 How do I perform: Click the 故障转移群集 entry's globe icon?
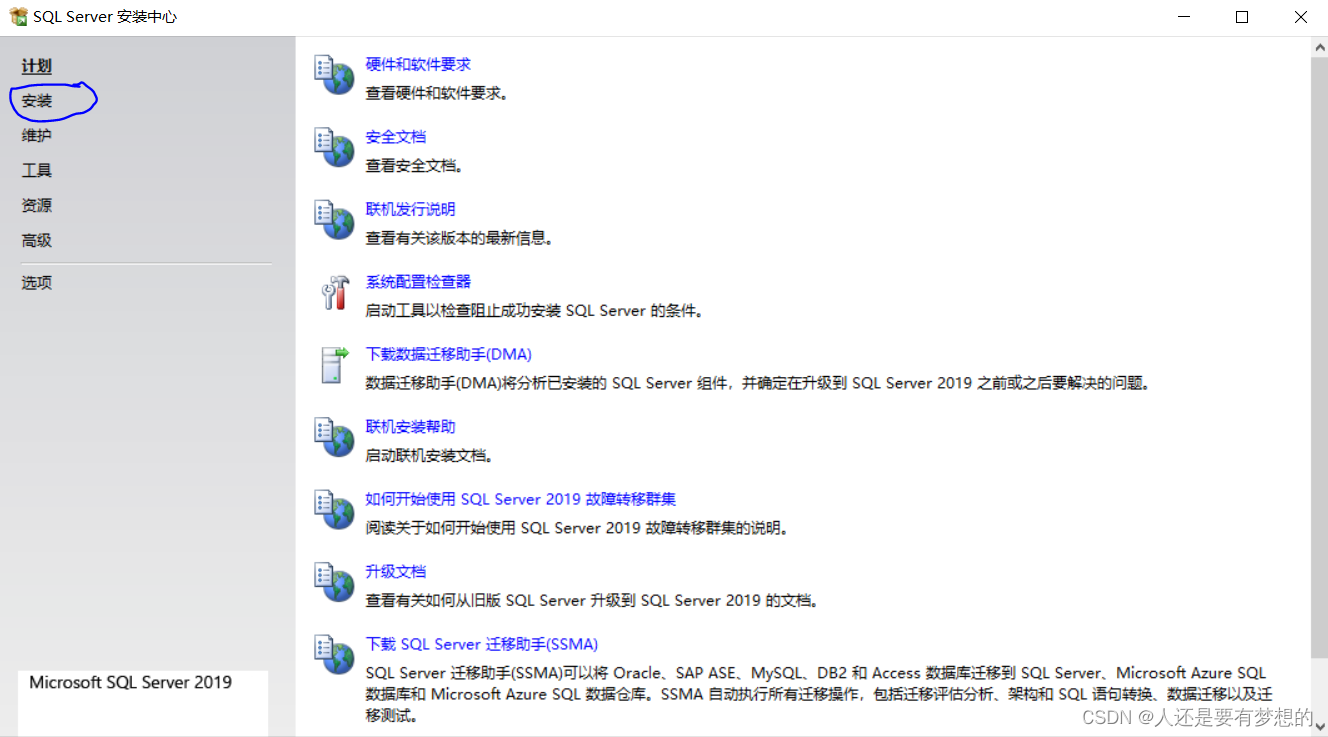[333, 510]
